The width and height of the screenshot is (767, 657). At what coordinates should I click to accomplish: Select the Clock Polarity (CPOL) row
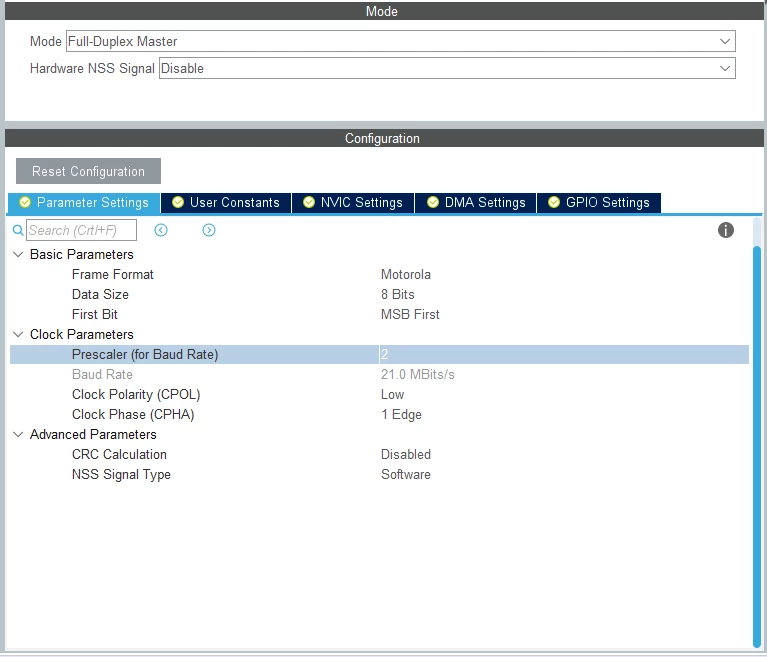[x=379, y=395]
